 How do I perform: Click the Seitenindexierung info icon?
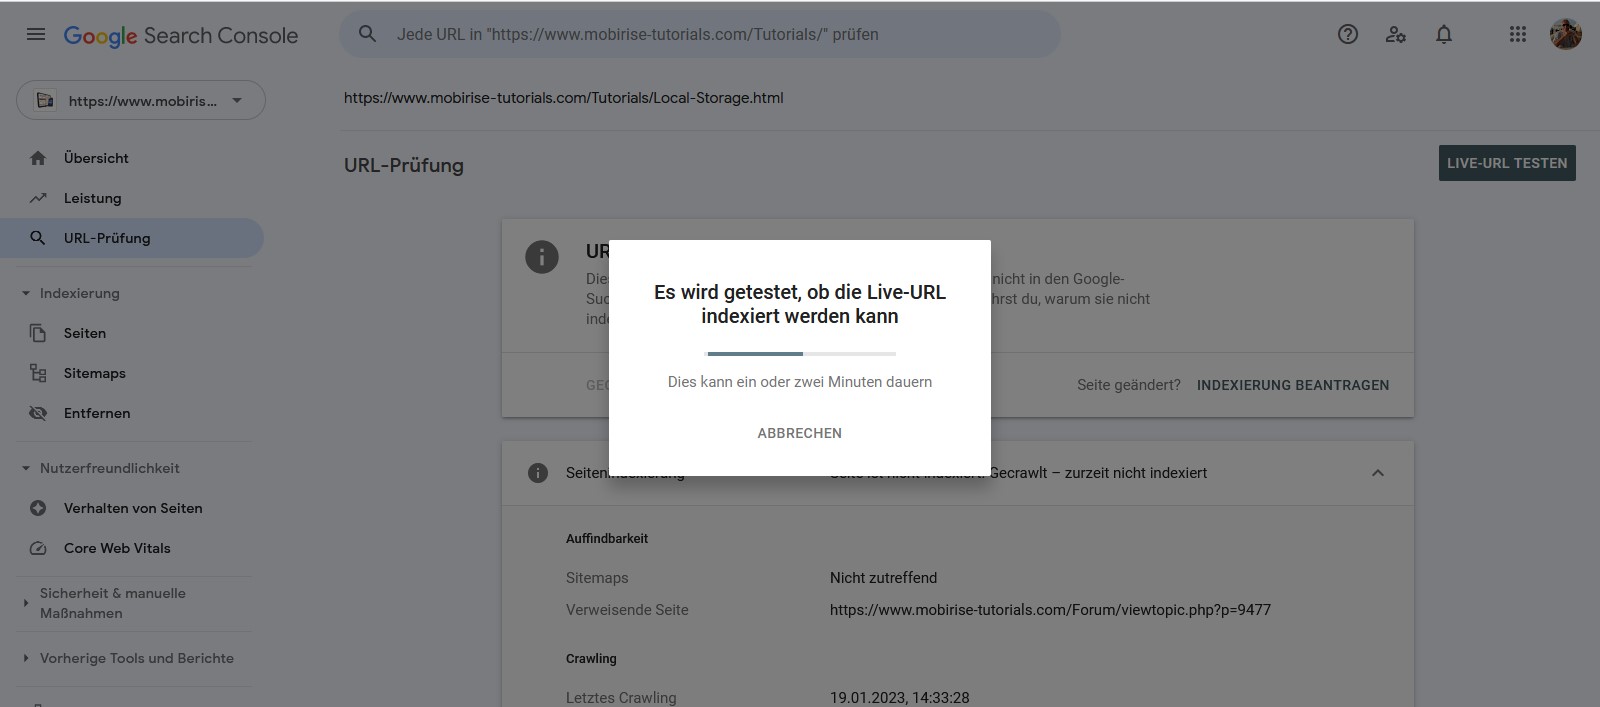(x=538, y=473)
